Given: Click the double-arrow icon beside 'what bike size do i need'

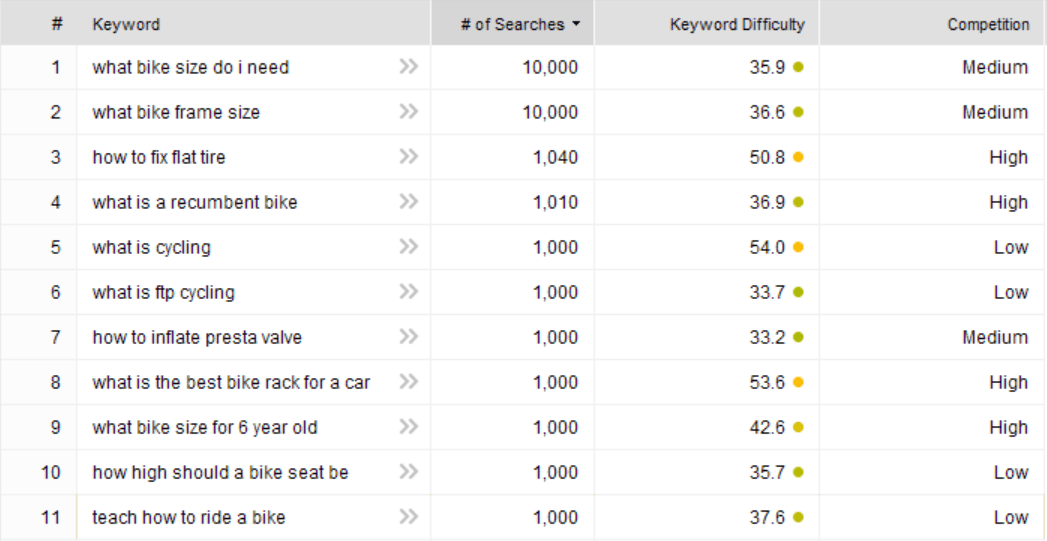Looking at the screenshot, I should pyautogui.click(x=408, y=67).
